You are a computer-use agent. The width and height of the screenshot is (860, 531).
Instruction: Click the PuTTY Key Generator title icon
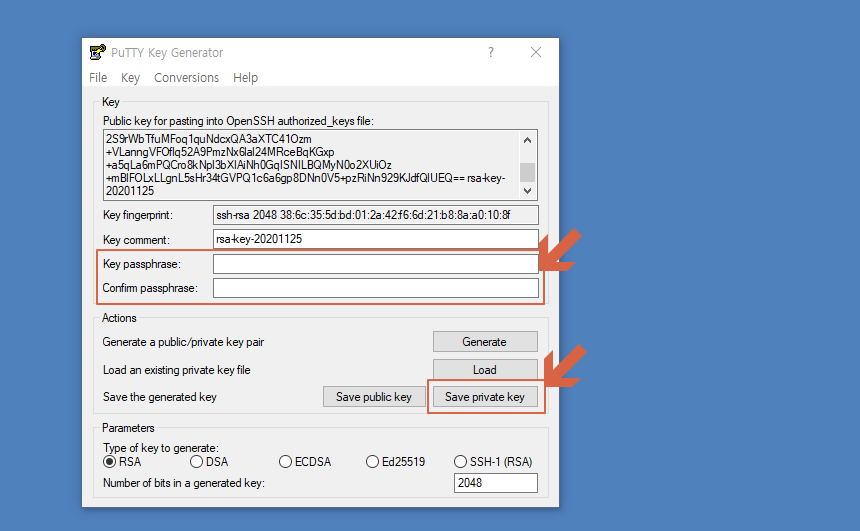pyautogui.click(x=98, y=52)
